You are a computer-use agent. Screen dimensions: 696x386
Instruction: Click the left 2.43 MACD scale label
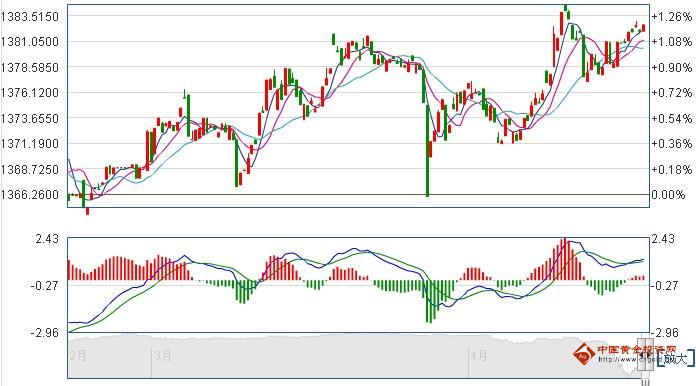47,239
